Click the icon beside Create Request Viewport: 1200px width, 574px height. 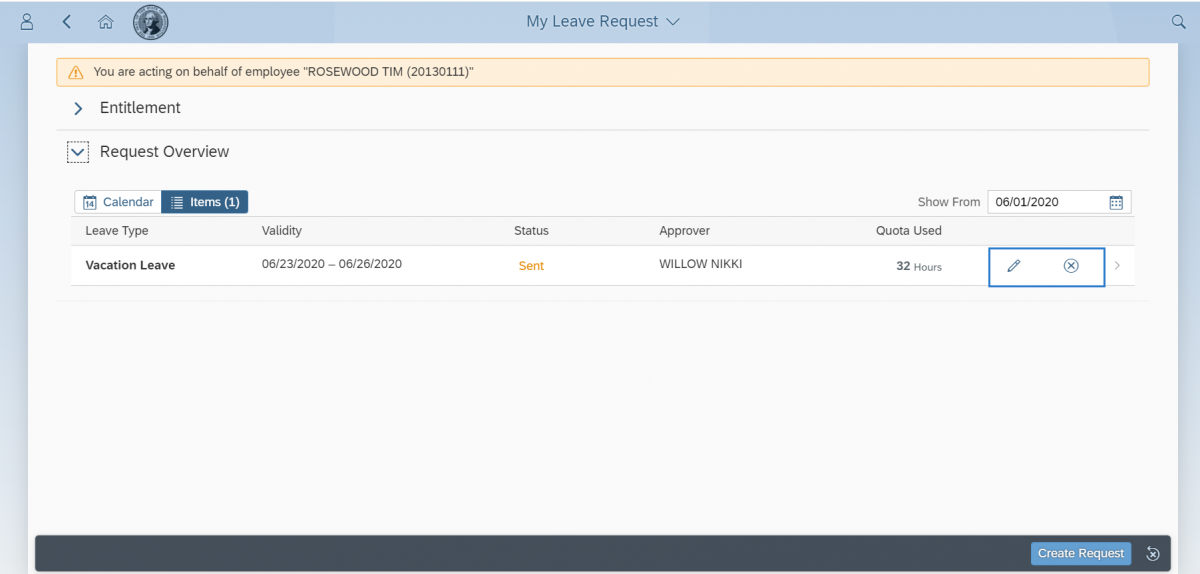click(x=1152, y=554)
